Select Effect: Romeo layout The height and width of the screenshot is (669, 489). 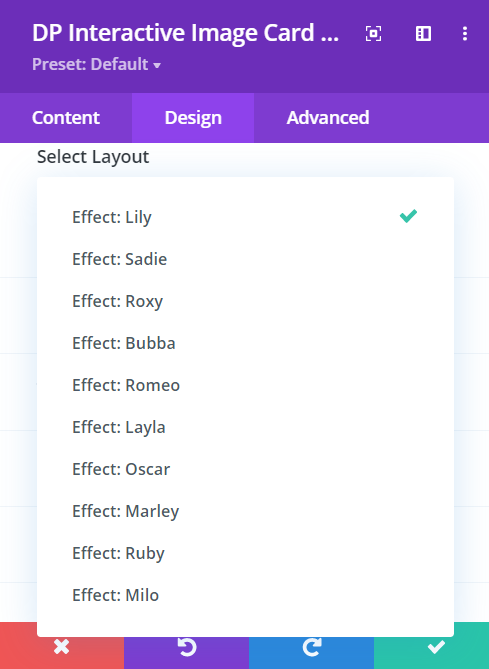click(245, 385)
